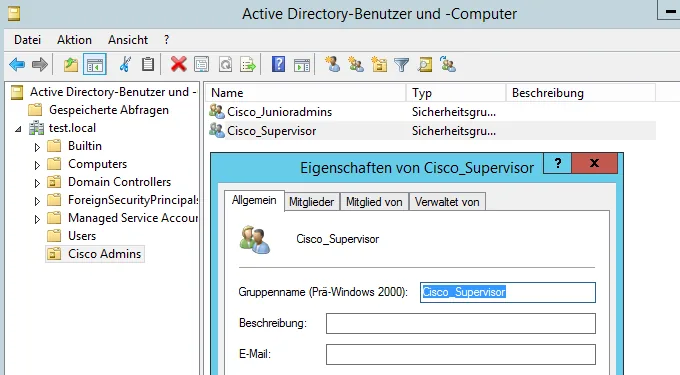The image size is (680, 375).
Task: Create a new group via toolbar icon
Action: click(356, 65)
